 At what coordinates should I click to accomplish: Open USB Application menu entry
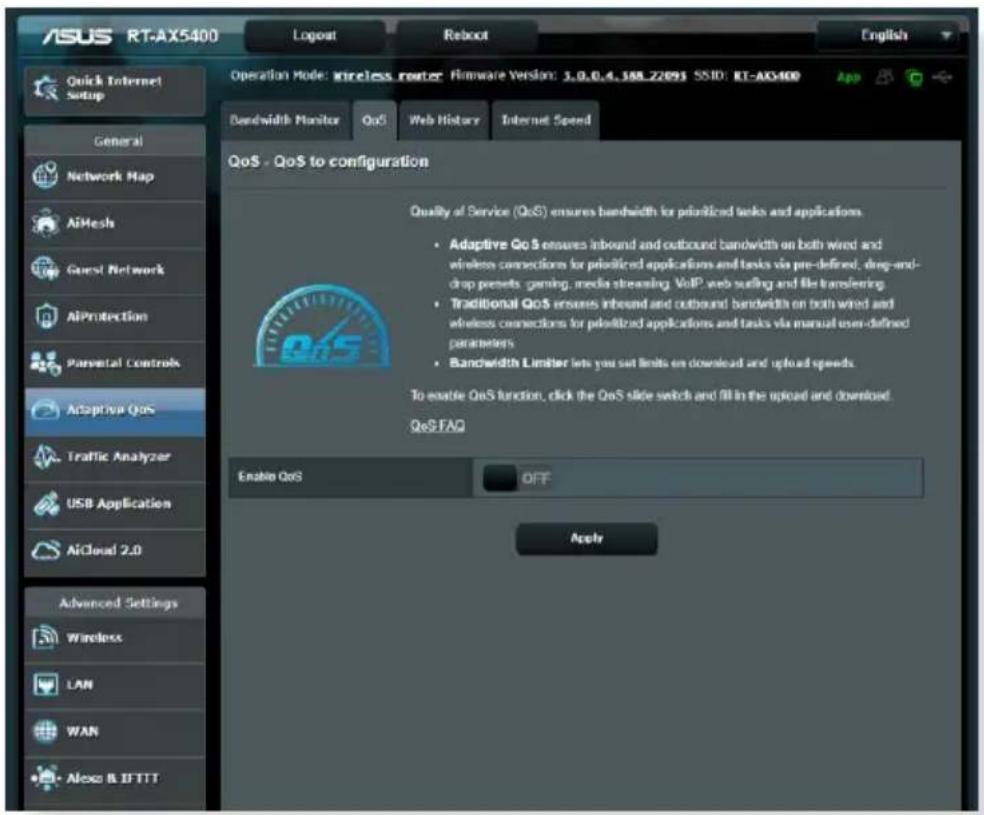(x=115, y=504)
